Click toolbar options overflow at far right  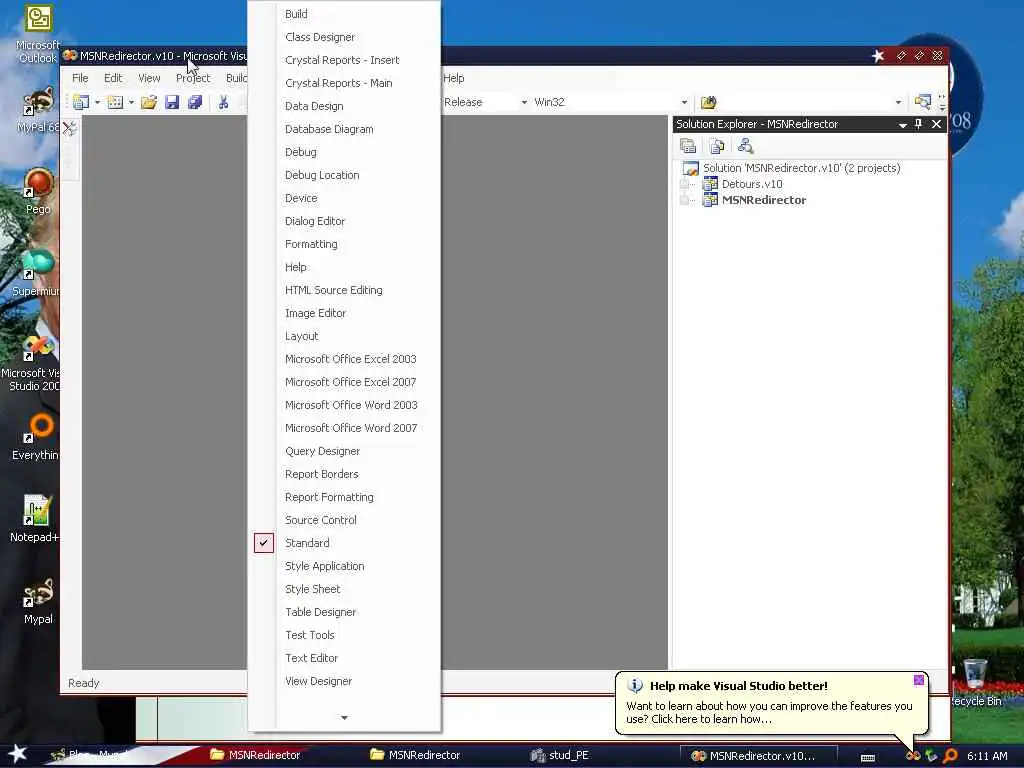(942, 102)
